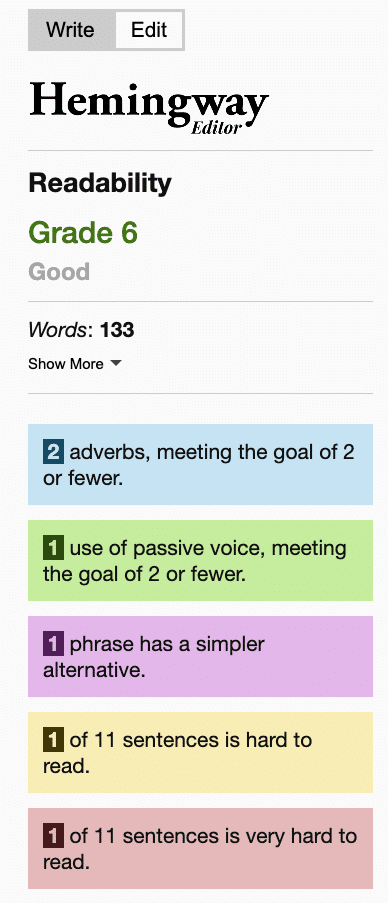Click the Editor subtitle in logo
Screen dimensions: 388x903
pyautogui.click(x=216, y=127)
